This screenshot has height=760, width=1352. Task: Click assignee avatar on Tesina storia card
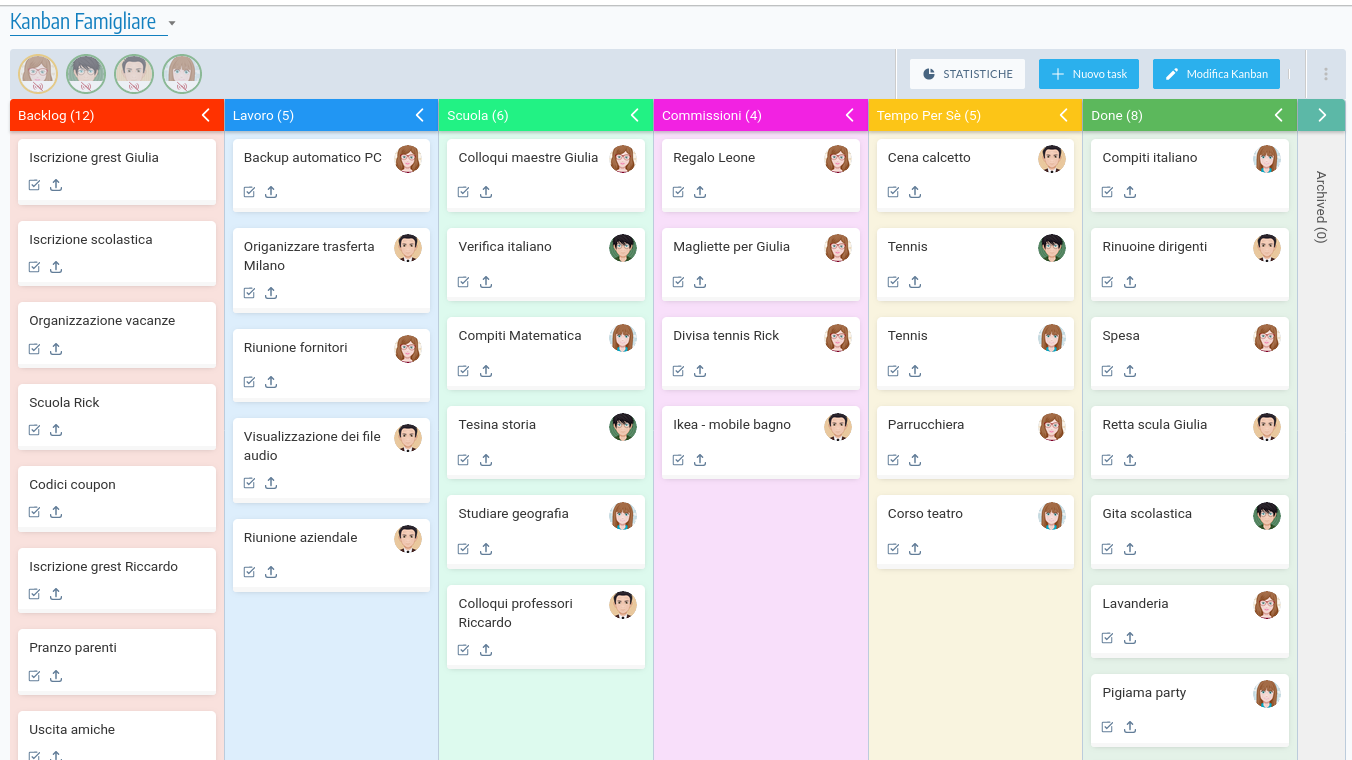623,427
